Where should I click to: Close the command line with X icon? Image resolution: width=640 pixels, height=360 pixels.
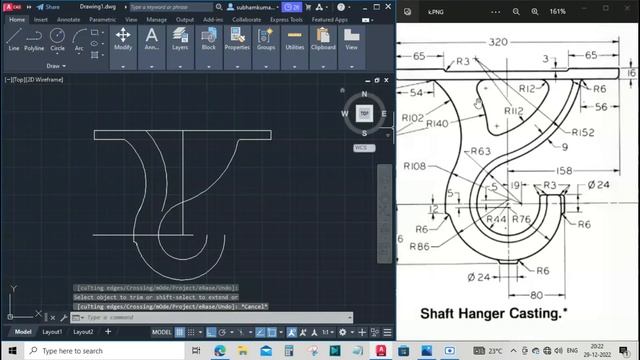pos(53,318)
